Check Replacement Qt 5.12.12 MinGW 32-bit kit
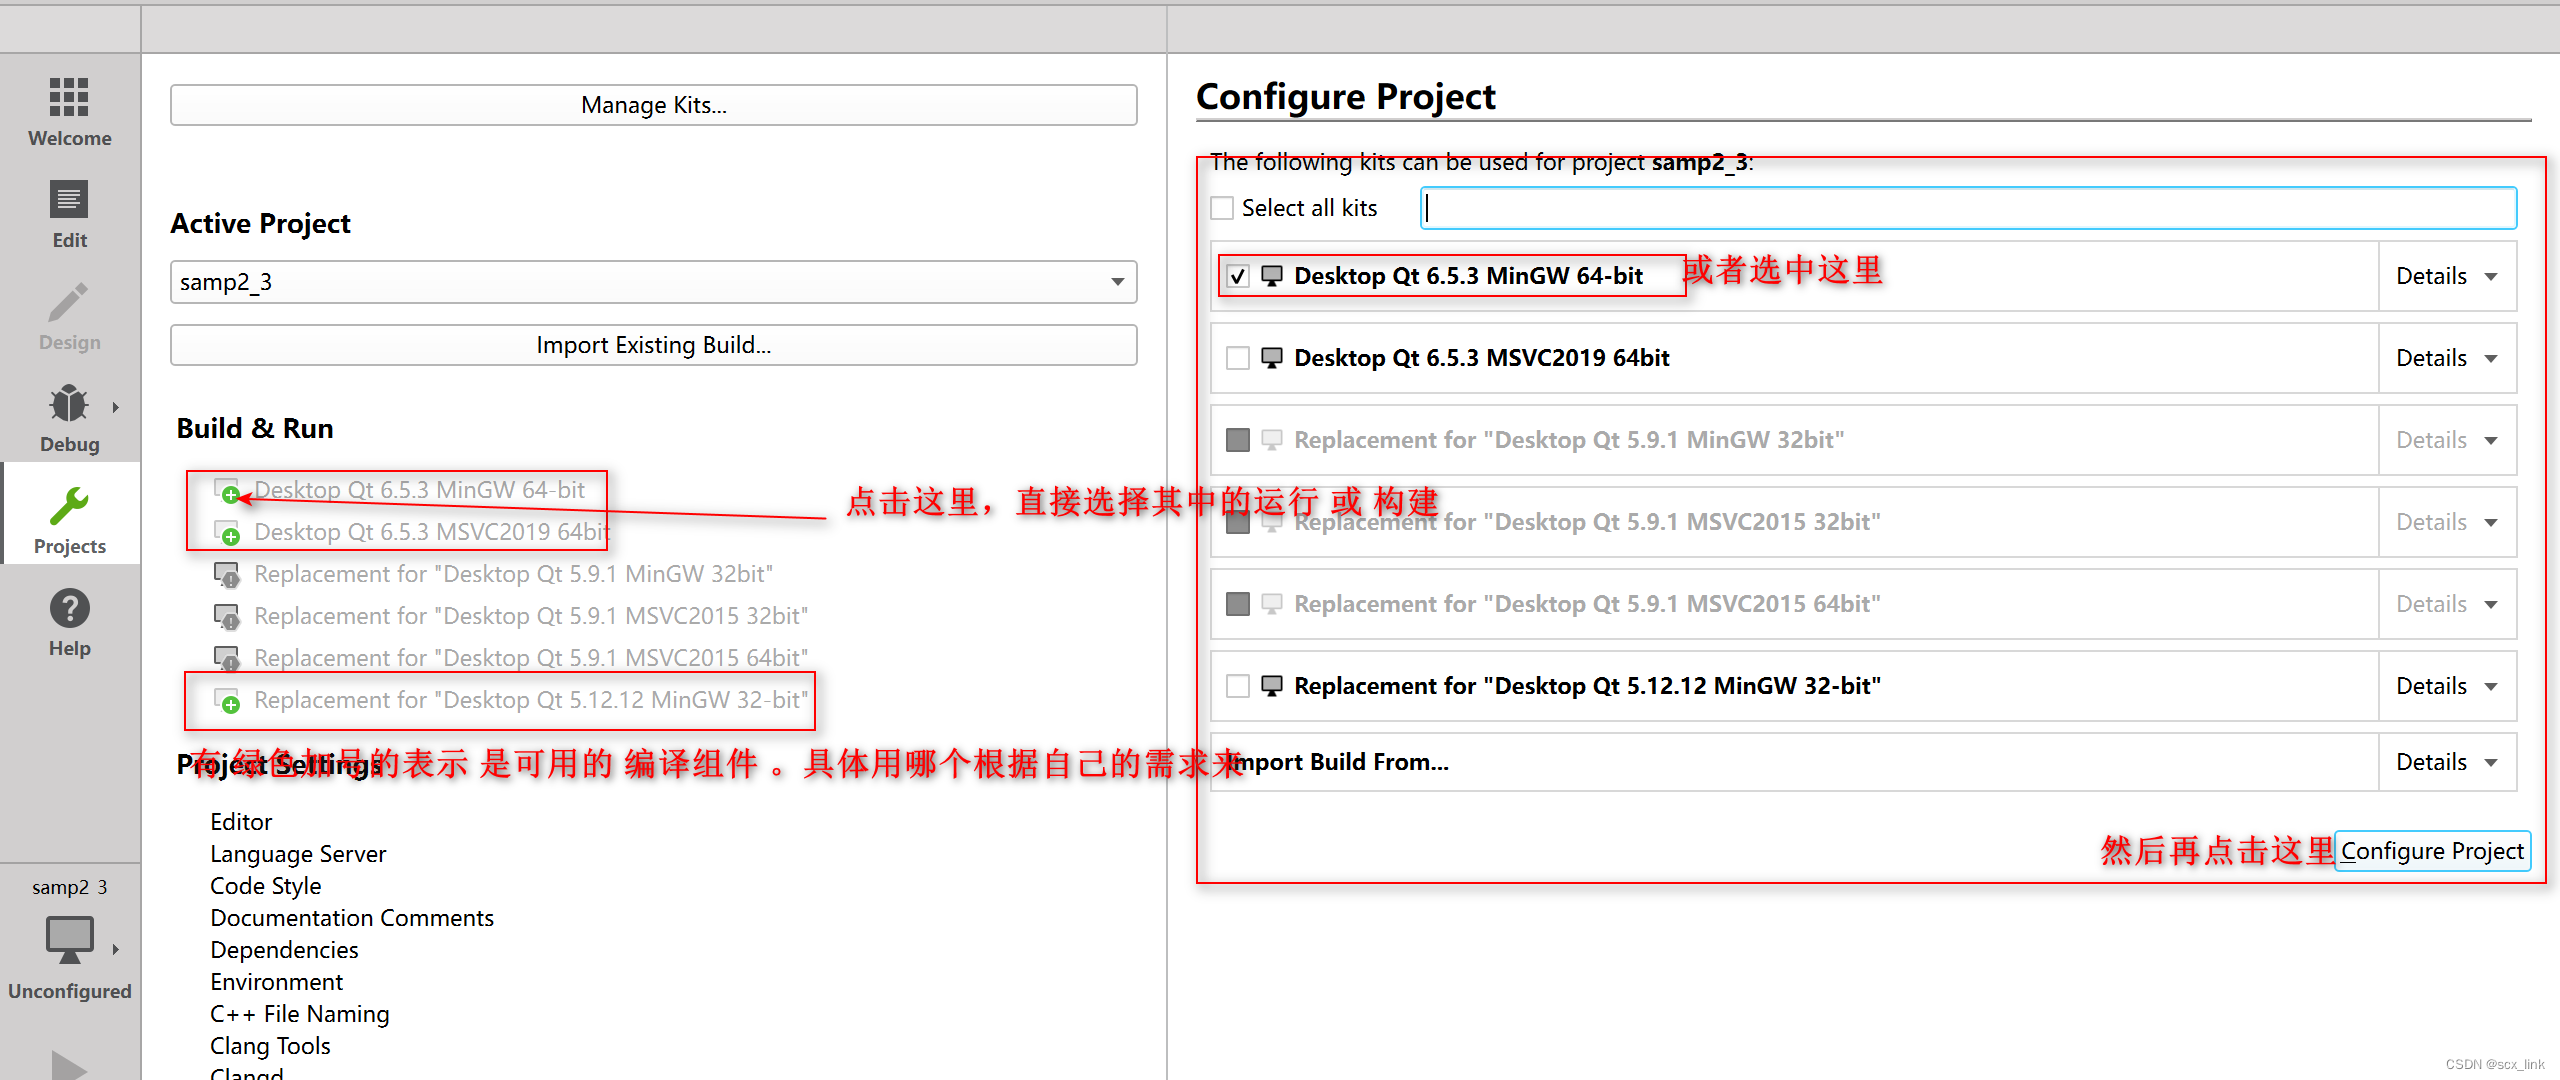This screenshot has height=1080, width=2560. (1238, 686)
